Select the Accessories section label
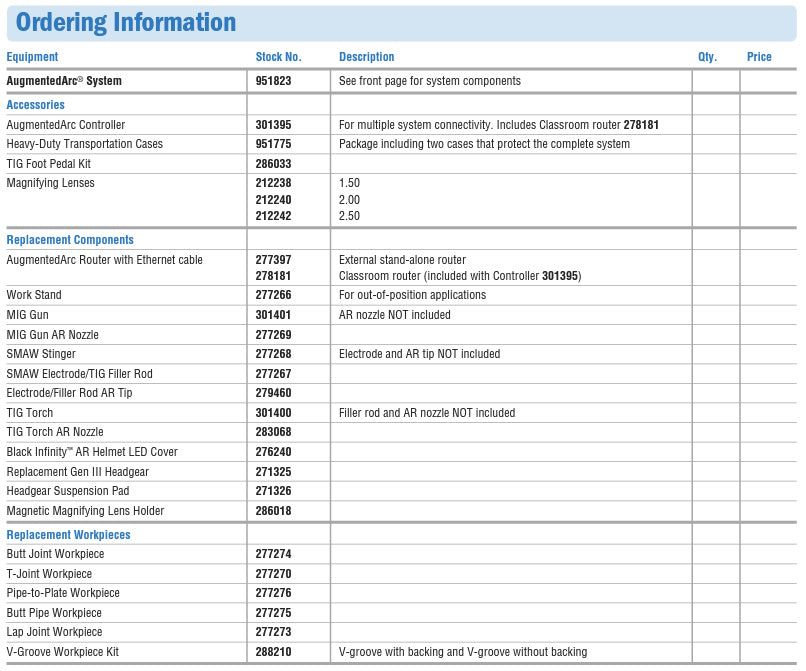Image resolution: width=806 pixels, height=671 pixels. click(x=35, y=105)
